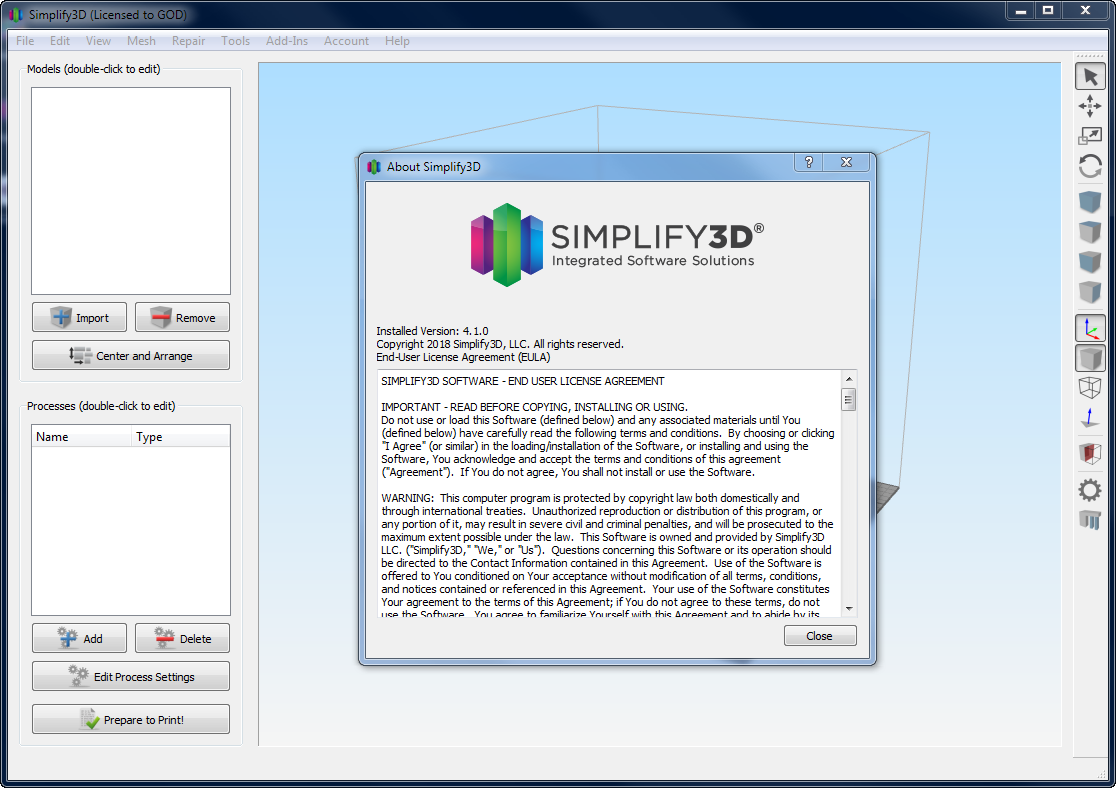The width and height of the screenshot is (1116, 788).
Task: Minimize the Simplify3D main window
Action: tap(1021, 11)
